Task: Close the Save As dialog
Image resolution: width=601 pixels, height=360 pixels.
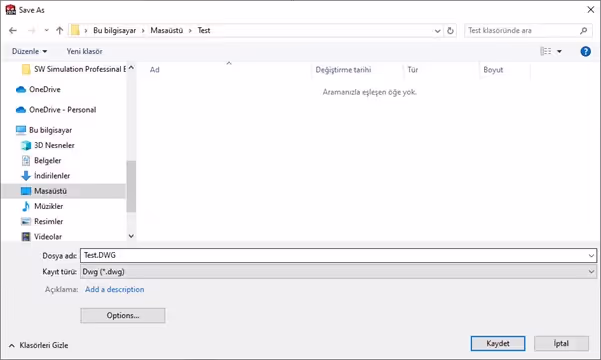Action: pyautogui.click(x=591, y=10)
